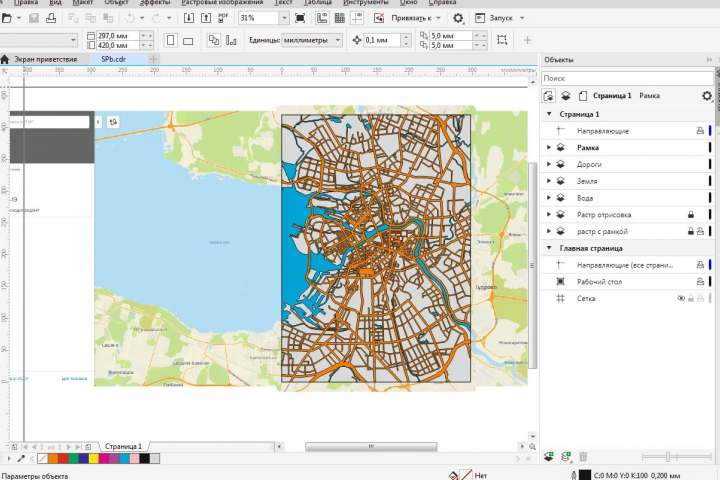Collapse the Главная страница section

click(548, 248)
